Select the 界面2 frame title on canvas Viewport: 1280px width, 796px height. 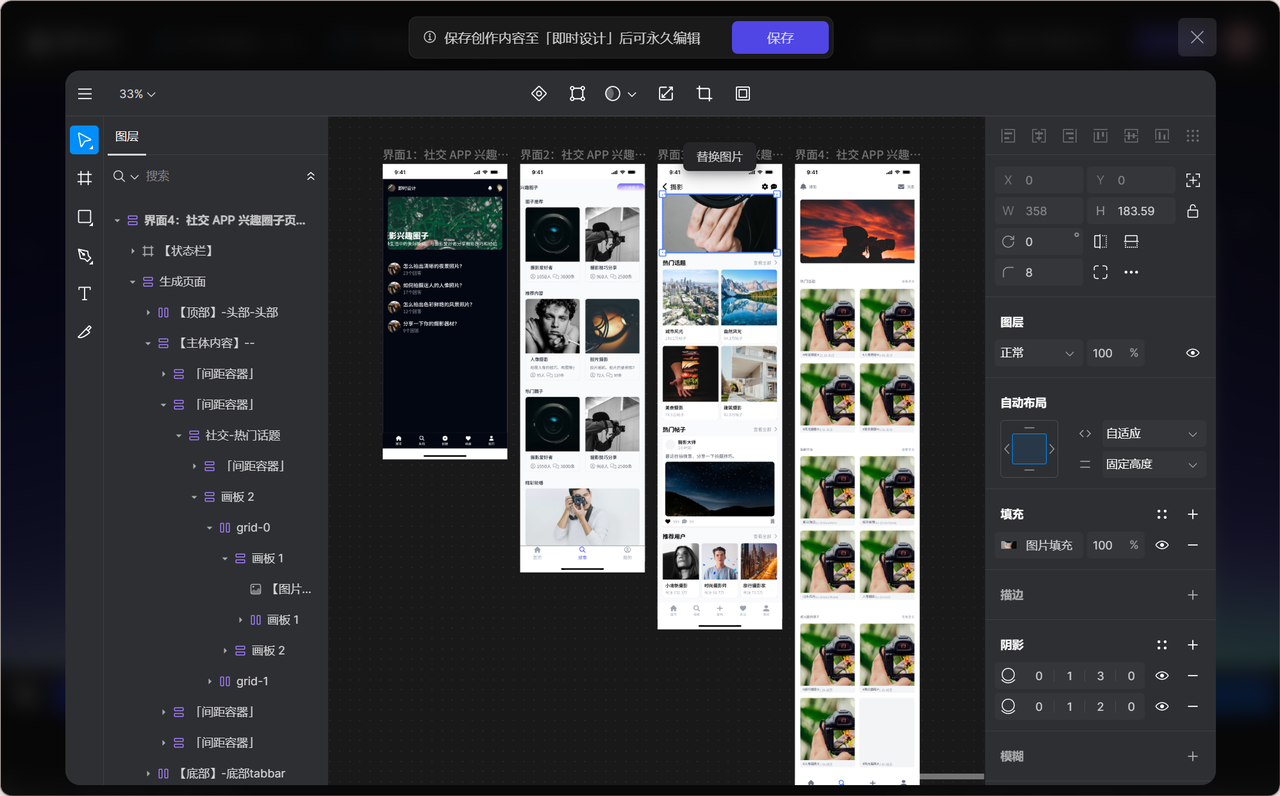tap(582, 155)
